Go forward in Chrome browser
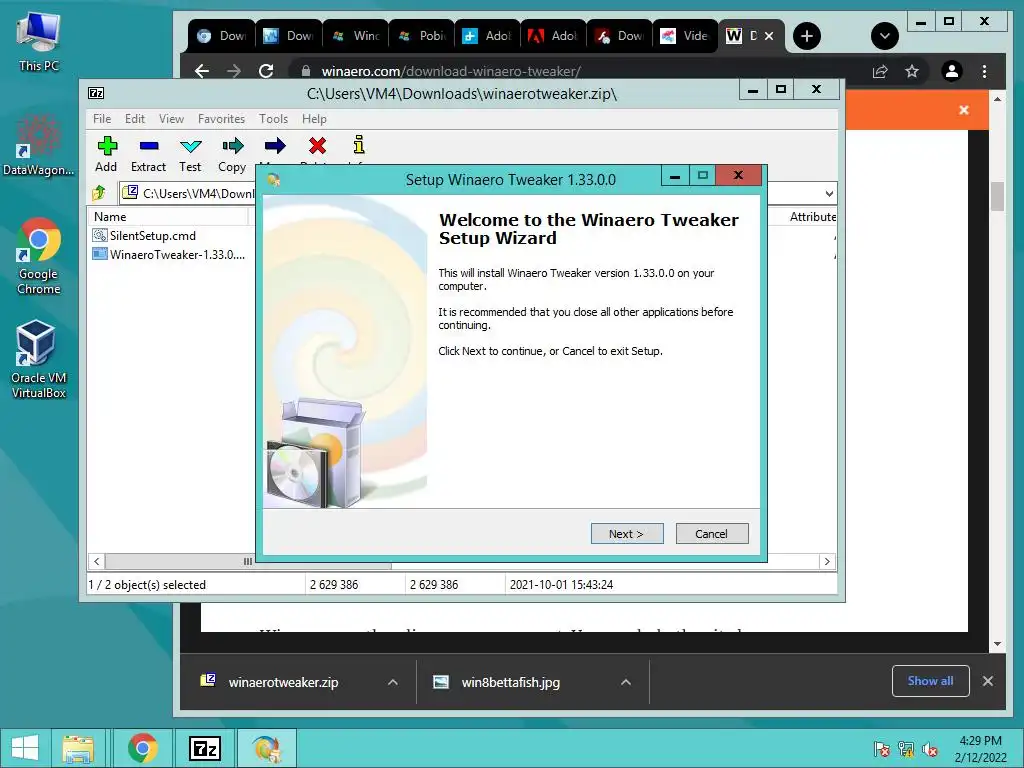This screenshot has height=768, width=1024. coord(234,71)
